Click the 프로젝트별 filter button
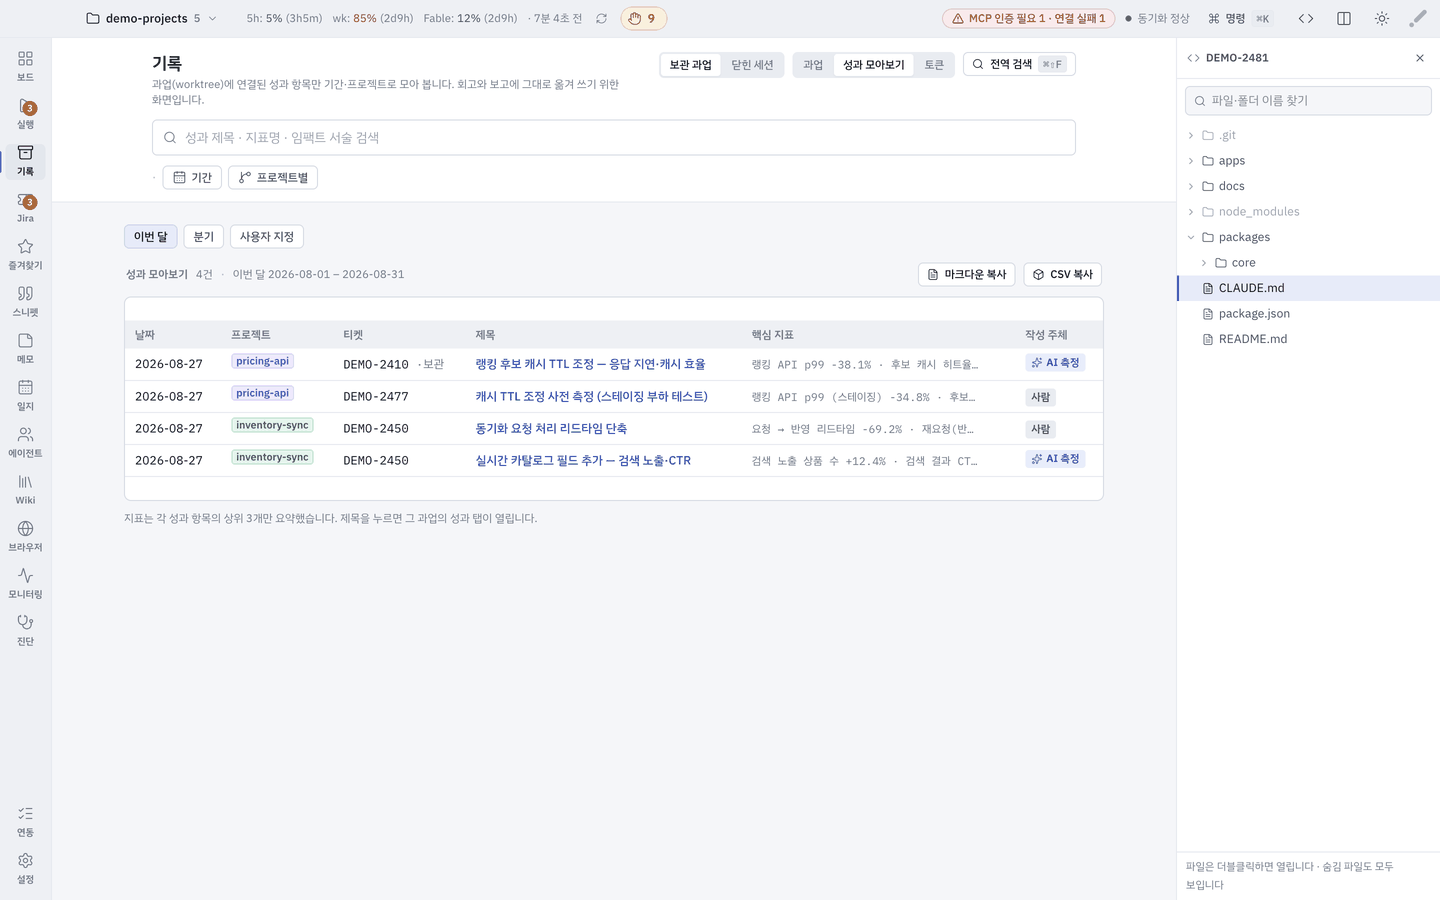 pyautogui.click(x=273, y=178)
